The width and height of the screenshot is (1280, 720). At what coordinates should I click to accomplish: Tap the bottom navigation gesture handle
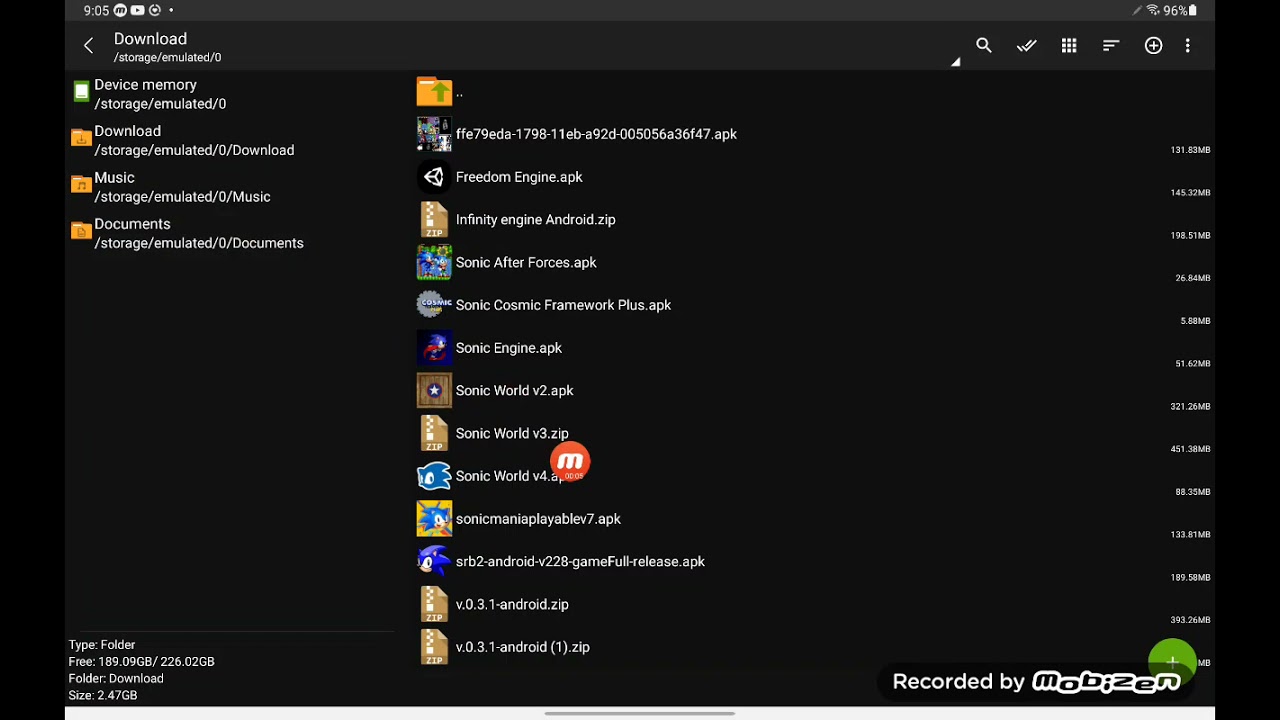click(x=640, y=714)
